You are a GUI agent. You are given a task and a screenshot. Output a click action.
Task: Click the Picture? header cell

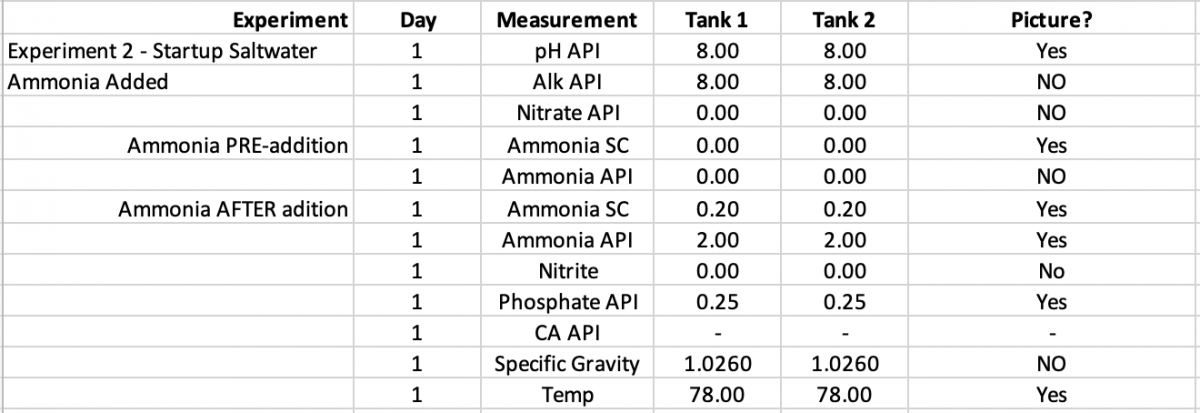pyautogui.click(x=1051, y=19)
